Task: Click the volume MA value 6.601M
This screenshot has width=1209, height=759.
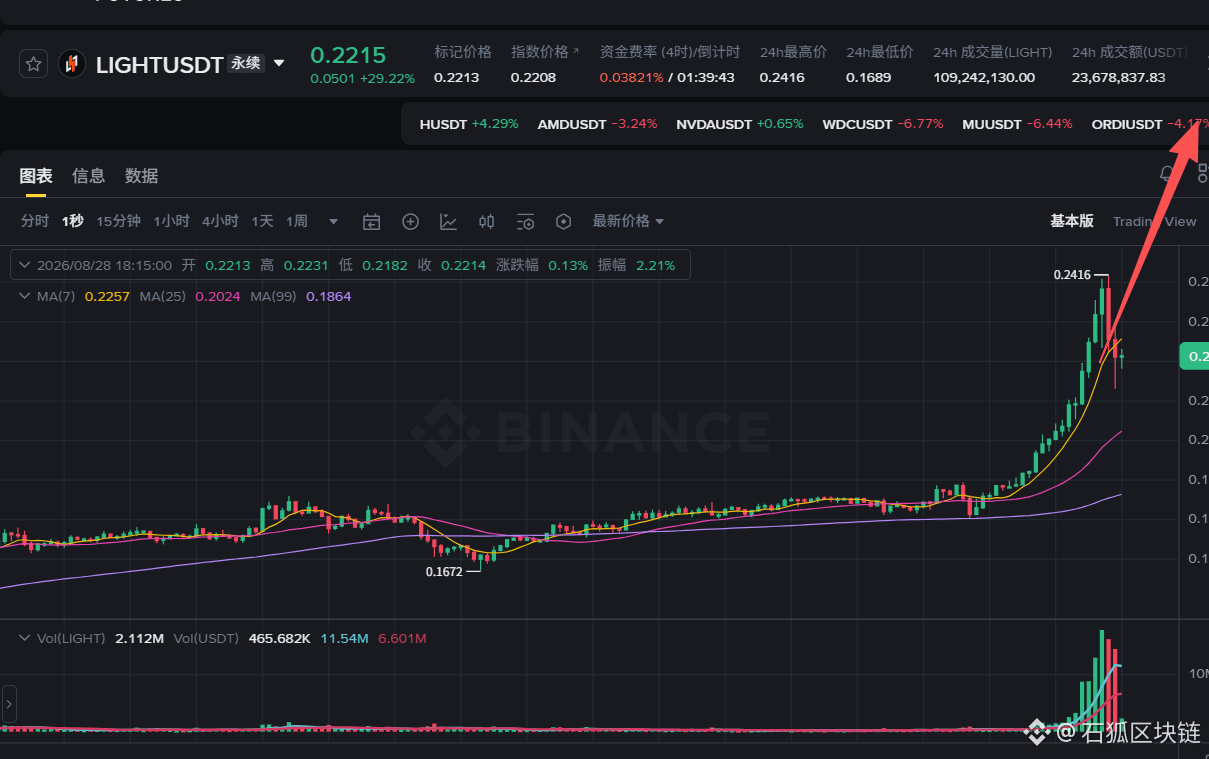Action: tap(402, 638)
